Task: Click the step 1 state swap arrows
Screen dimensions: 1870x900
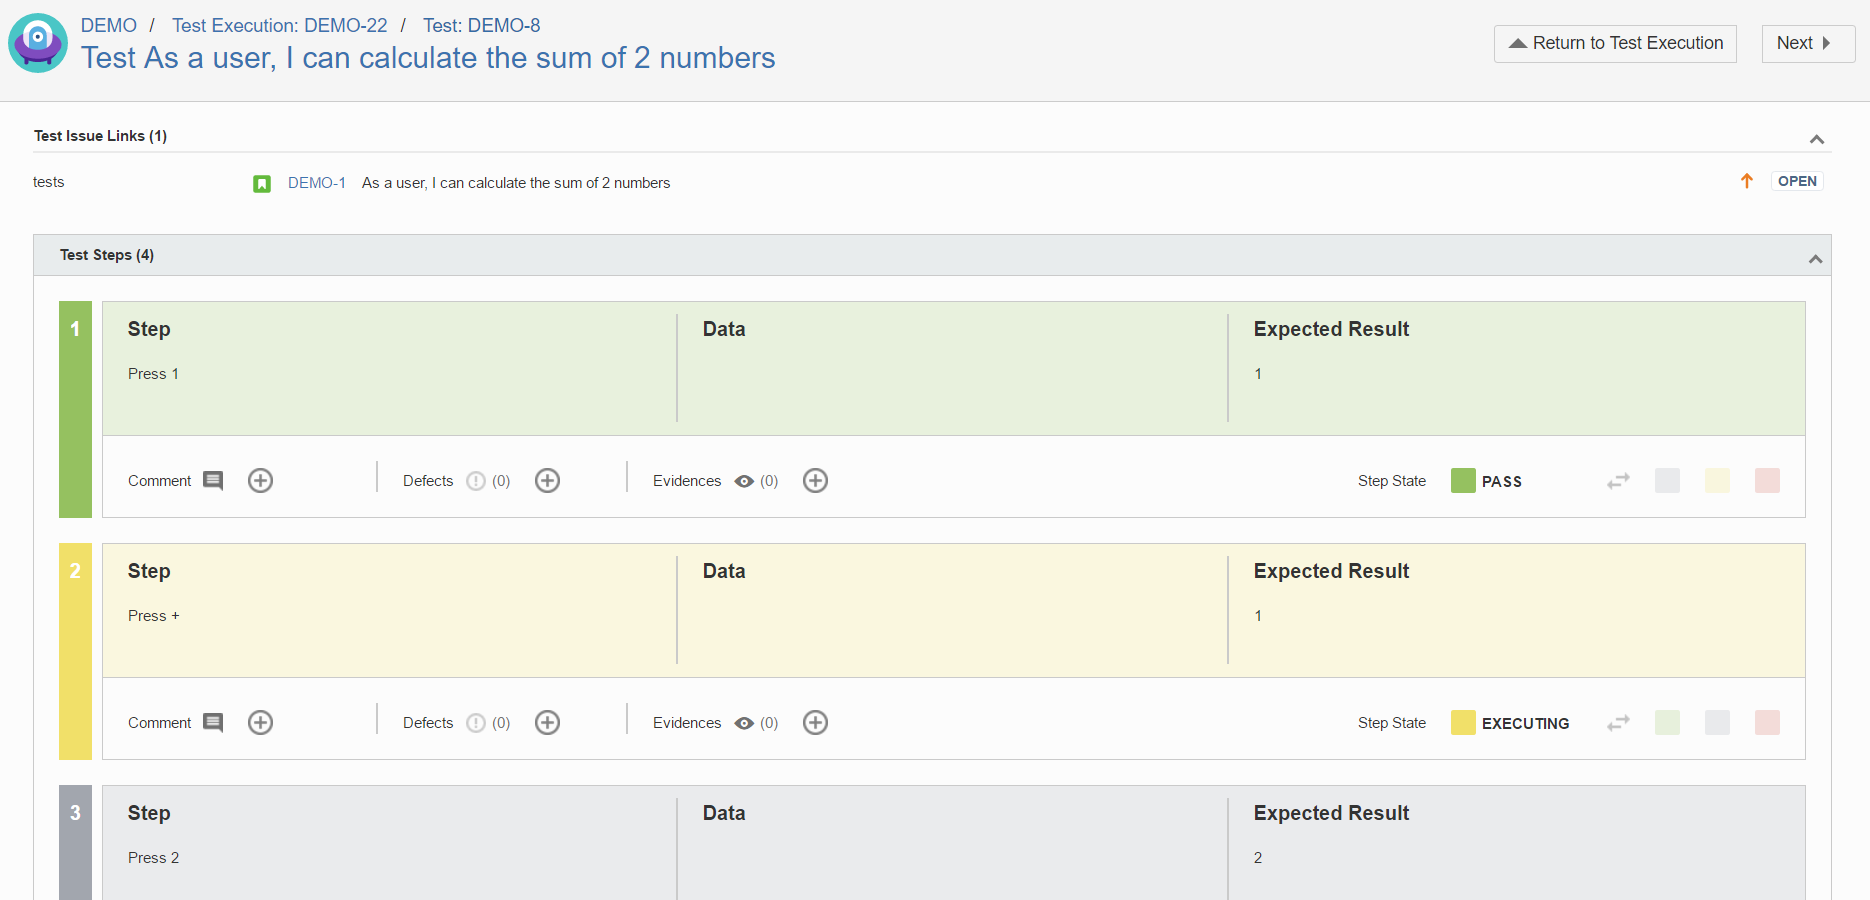Action: click(x=1618, y=481)
